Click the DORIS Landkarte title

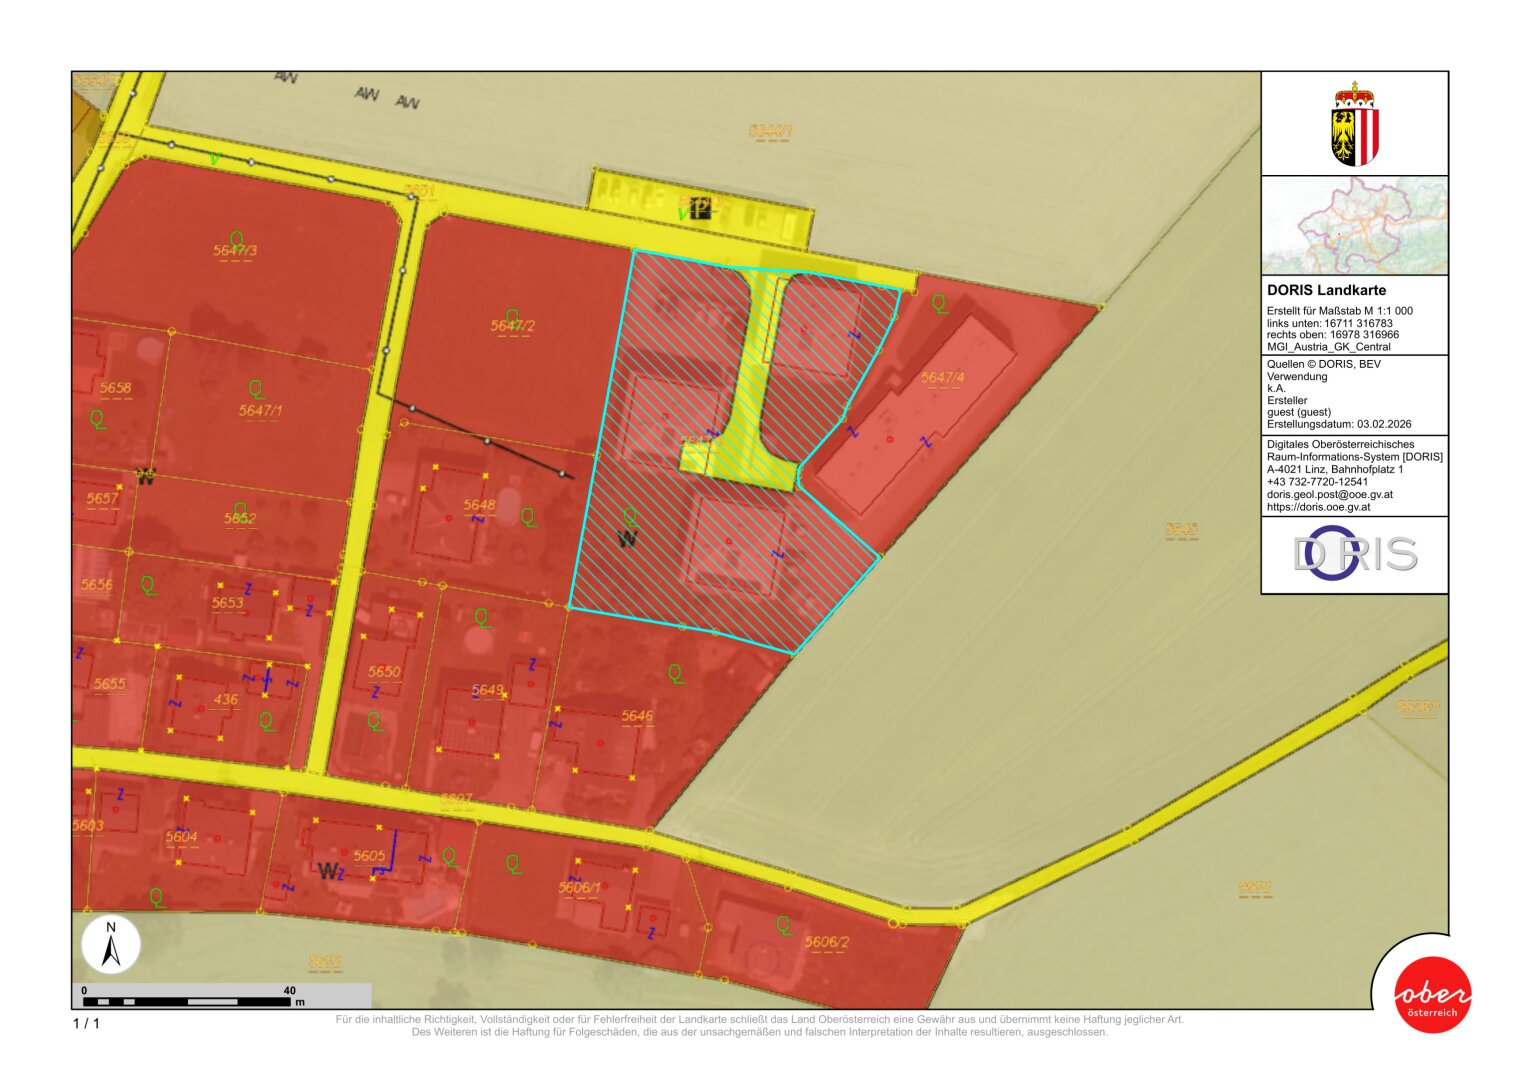tap(1326, 290)
